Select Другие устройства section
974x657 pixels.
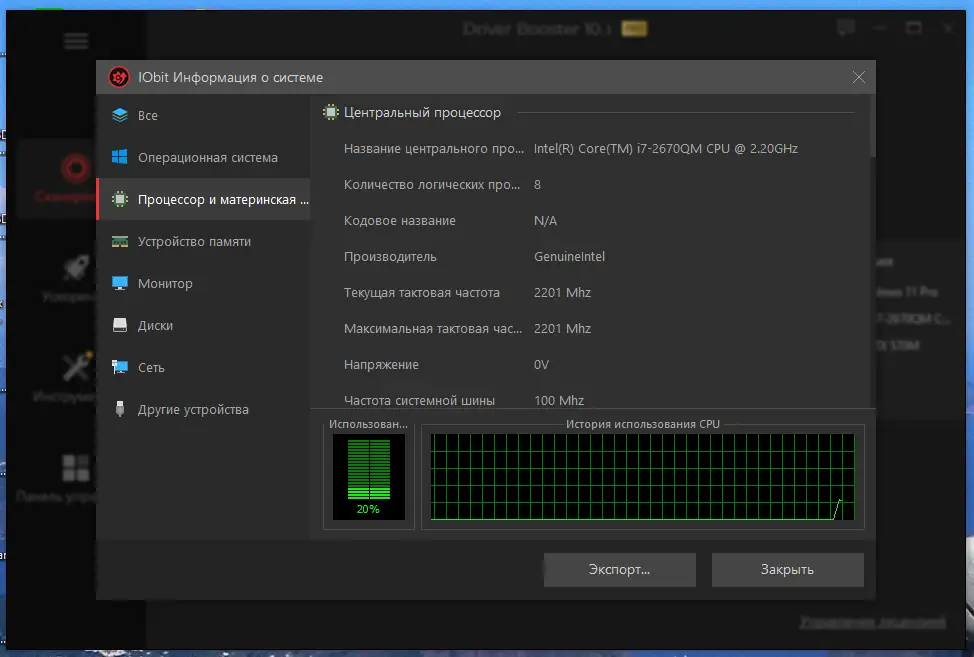(x=203, y=409)
